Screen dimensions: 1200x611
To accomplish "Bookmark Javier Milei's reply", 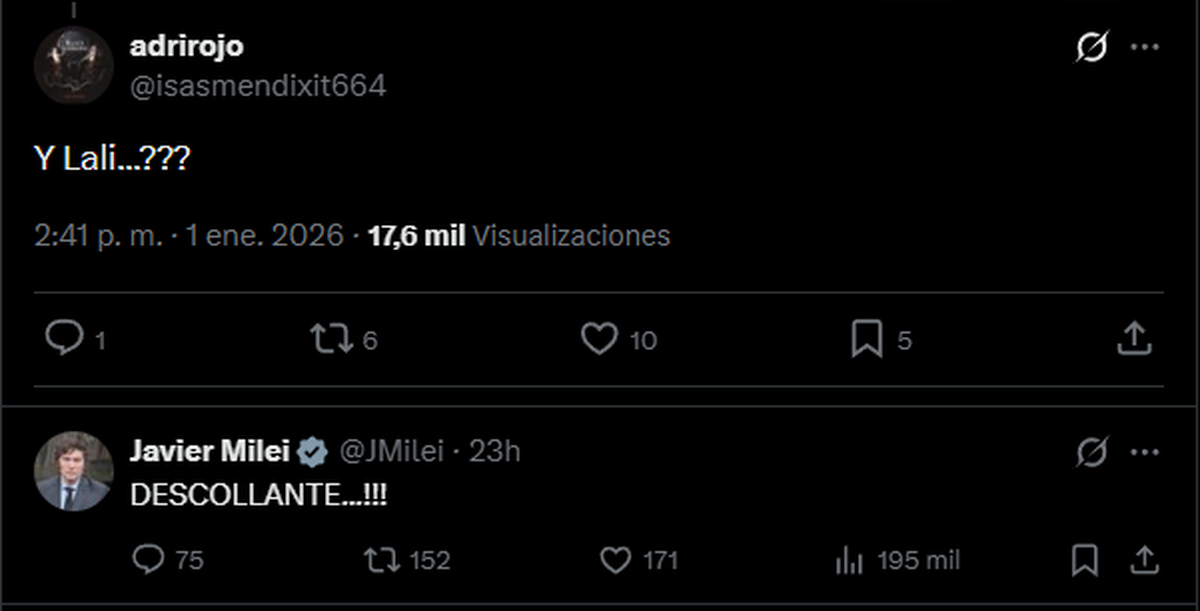I will [x=1084, y=560].
